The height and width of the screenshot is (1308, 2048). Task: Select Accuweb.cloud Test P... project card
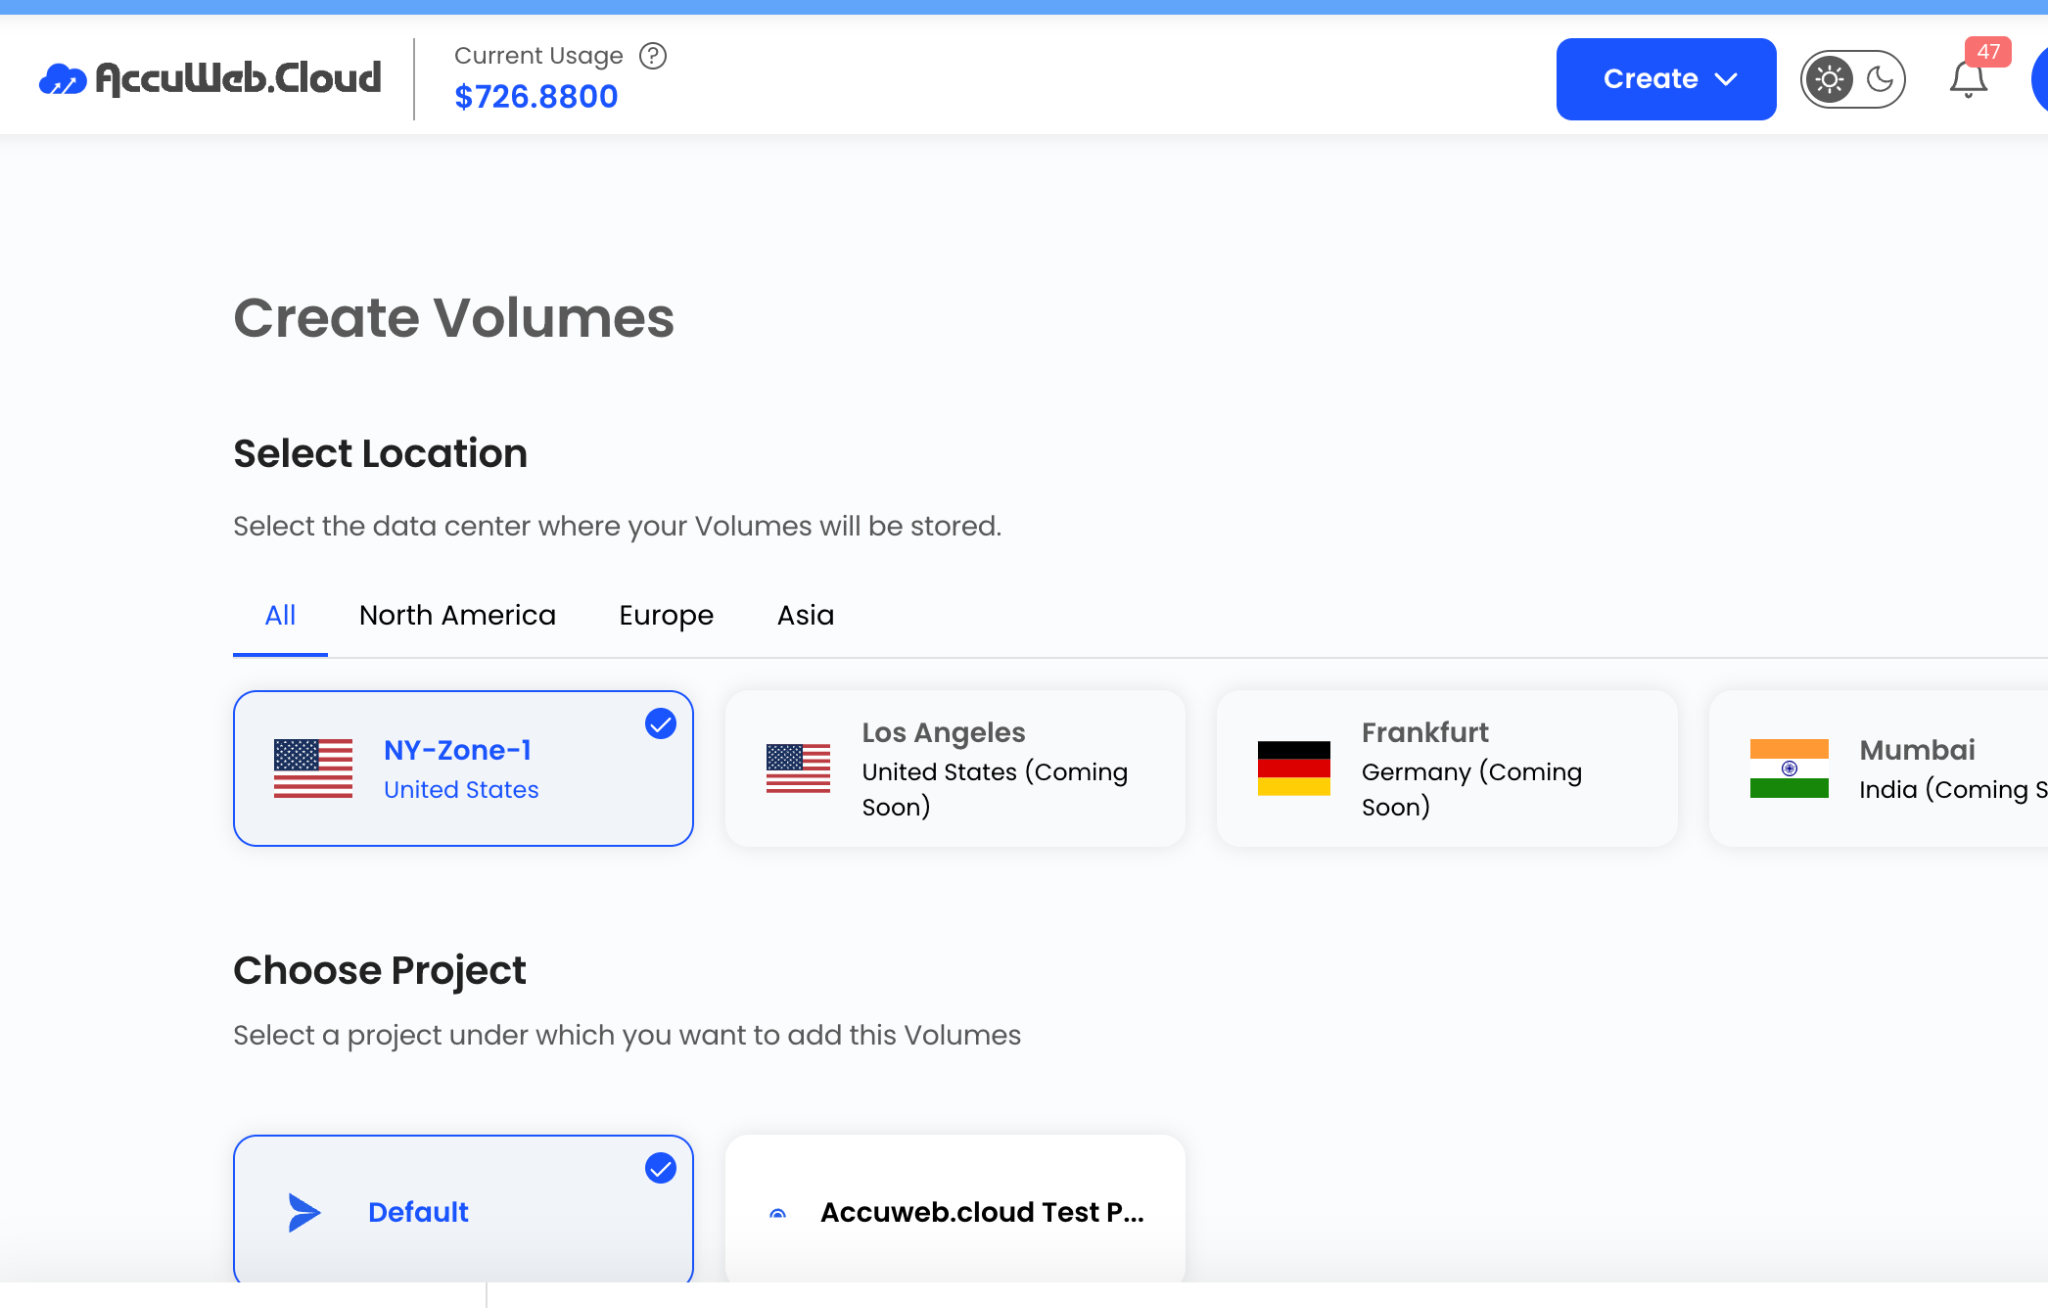point(955,1210)
